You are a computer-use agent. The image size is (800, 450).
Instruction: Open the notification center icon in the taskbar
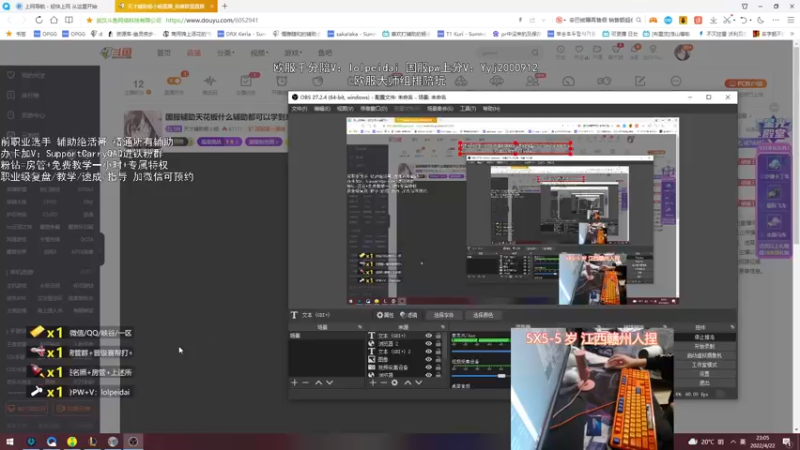click(x=787, y=441)
